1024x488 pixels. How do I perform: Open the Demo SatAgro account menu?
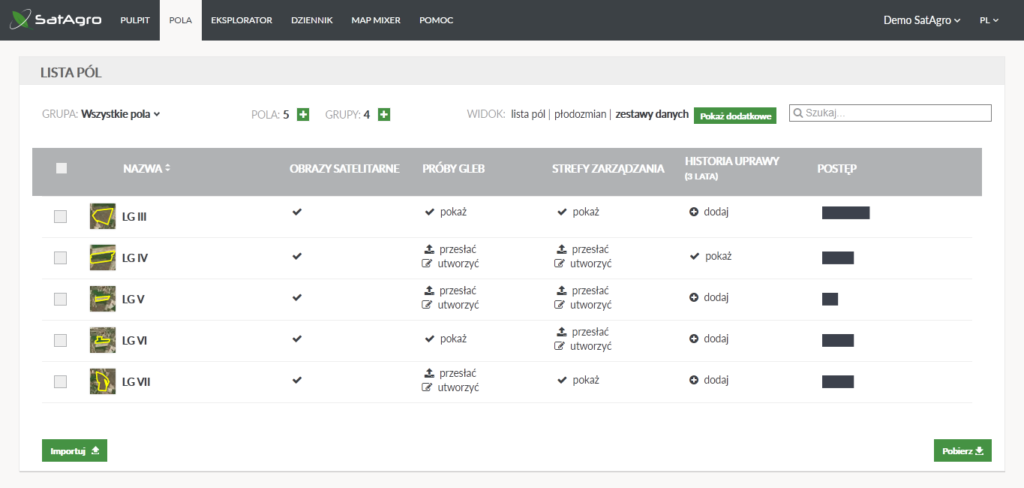point(921,20)
